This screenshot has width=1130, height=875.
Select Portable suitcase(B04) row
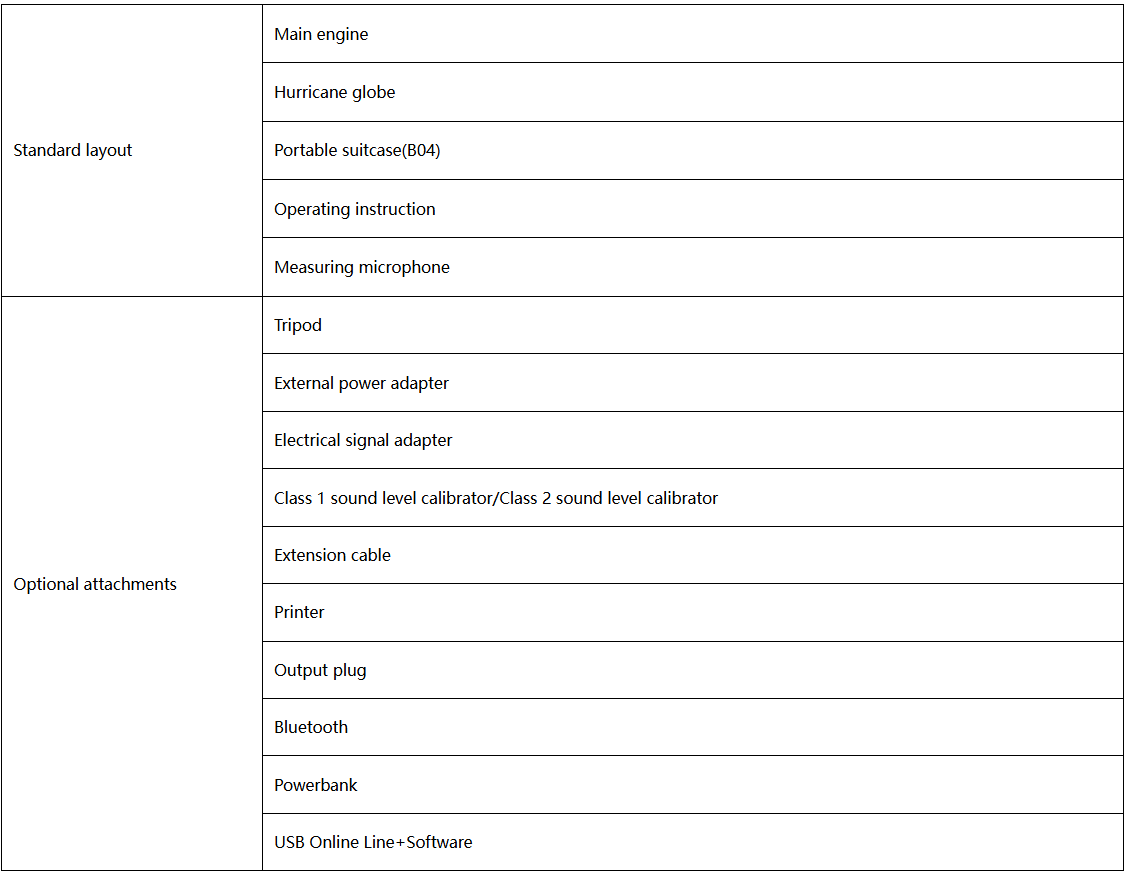click(693, 151)
